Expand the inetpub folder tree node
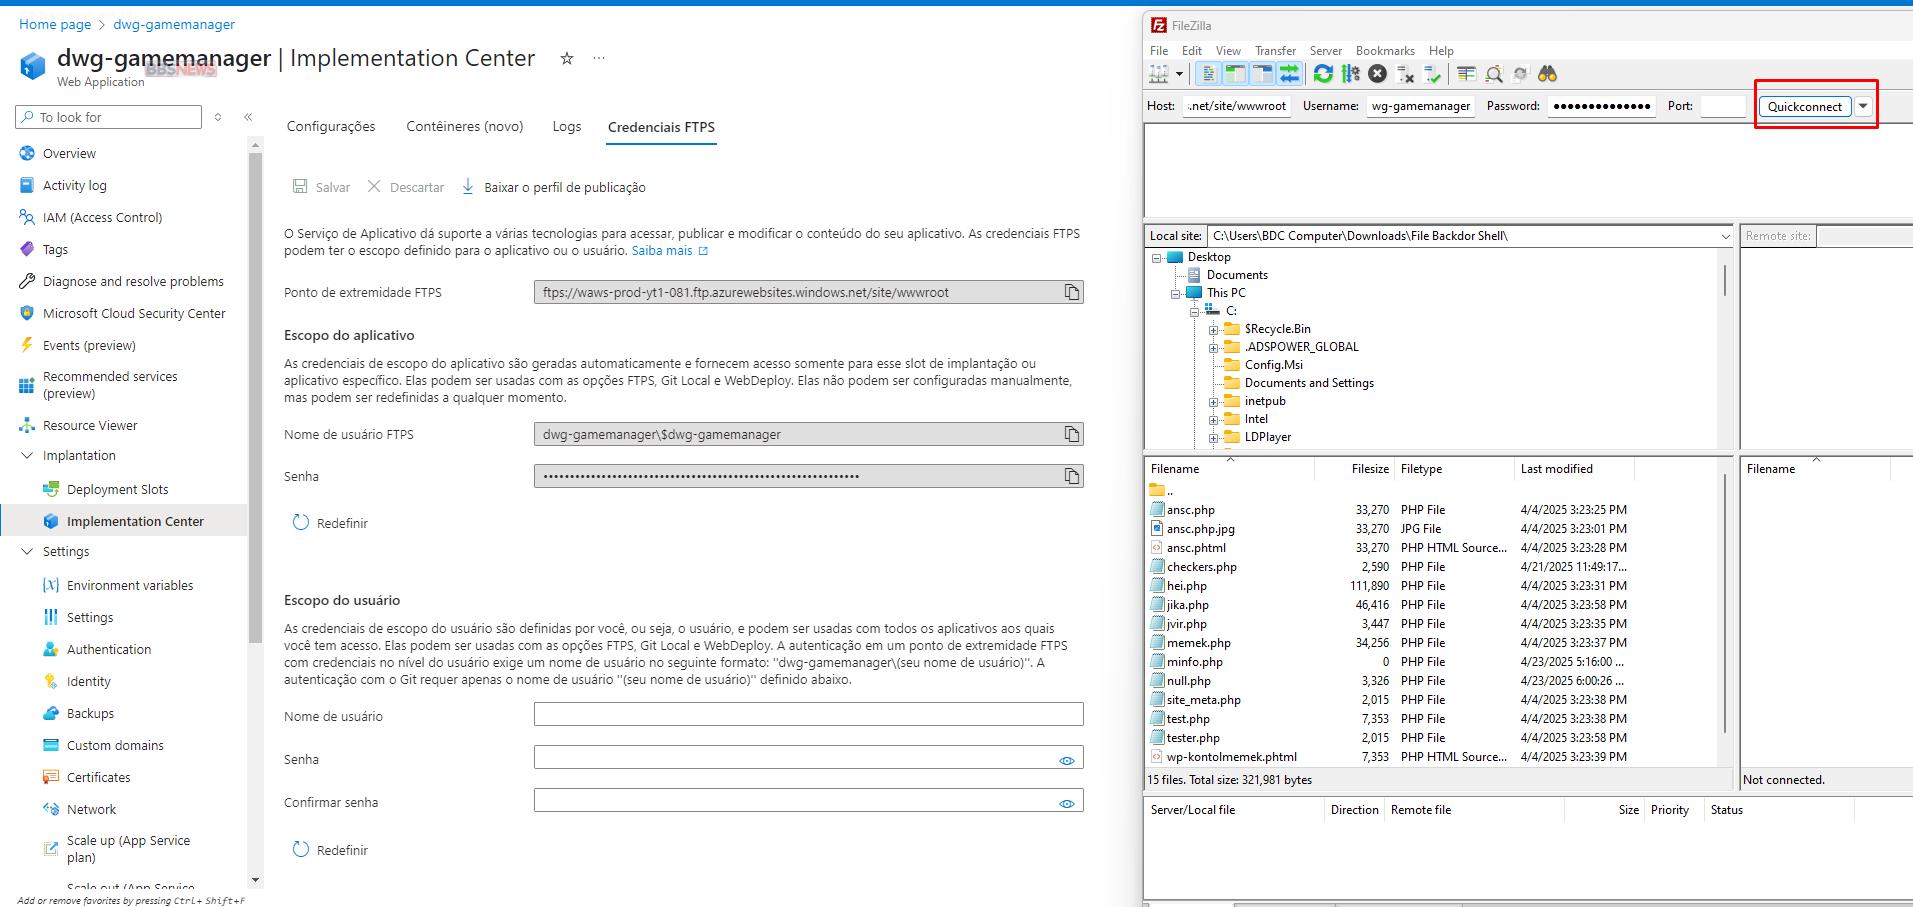The height and width of the screenshot is (907, 1913). [x=1213, y=401]
